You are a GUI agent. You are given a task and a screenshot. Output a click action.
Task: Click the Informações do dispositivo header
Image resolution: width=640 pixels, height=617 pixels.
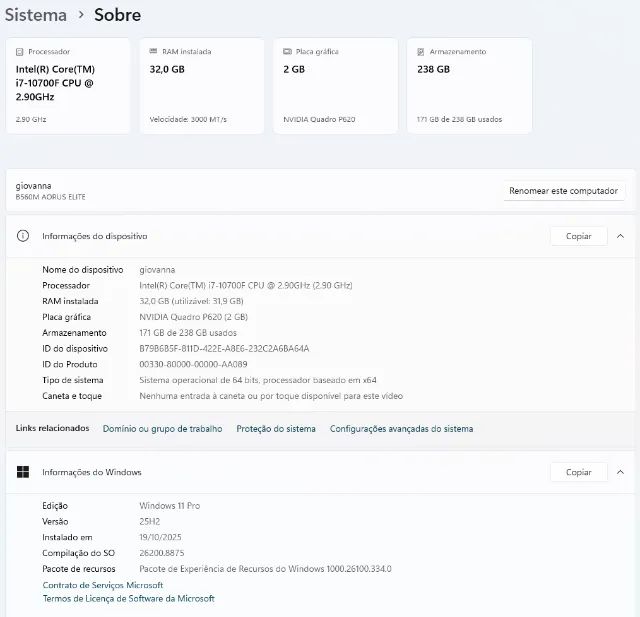pos(320,236)
